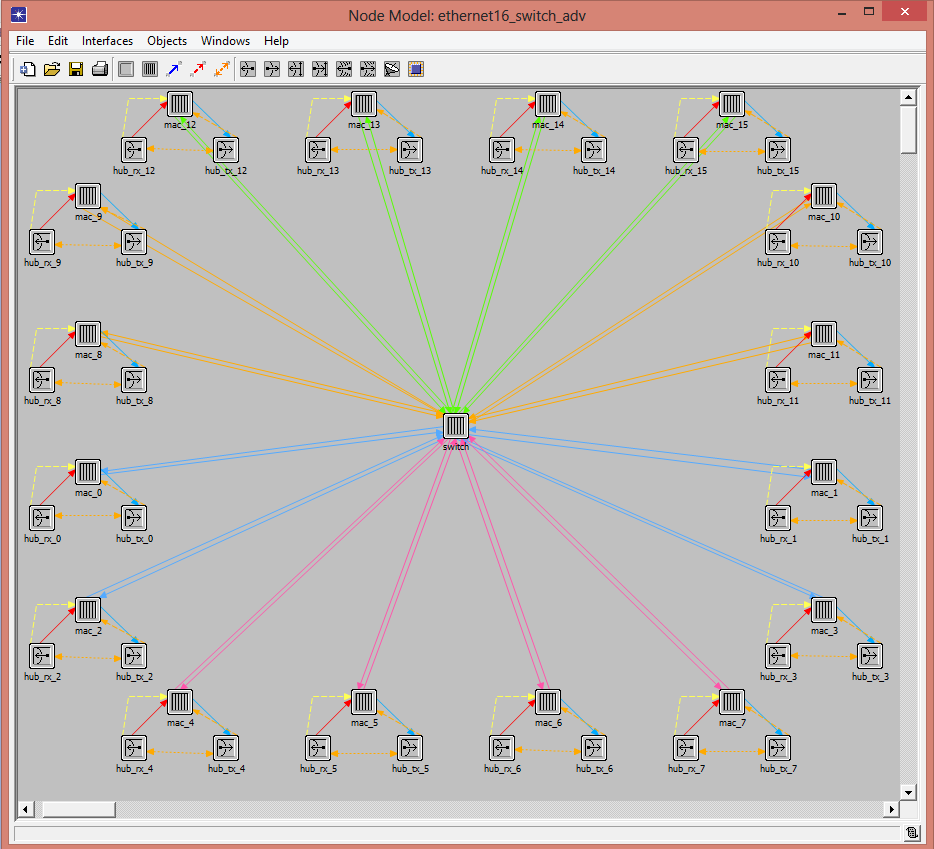The image size is (934, 849).
Task: Click the vertical scrollbar down arrow
Action: 908,792
